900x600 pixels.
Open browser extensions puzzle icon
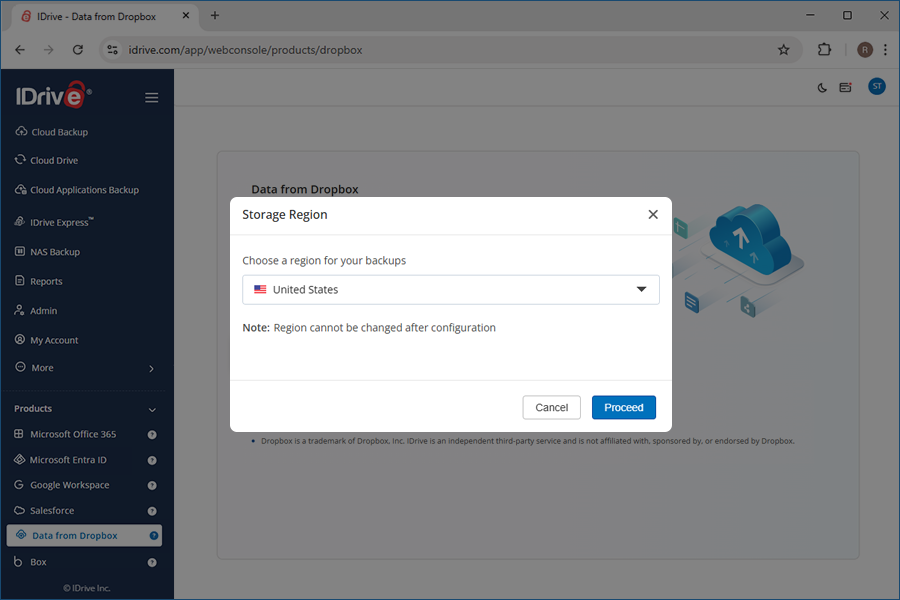pyautogui.click(x=824, y=50)
